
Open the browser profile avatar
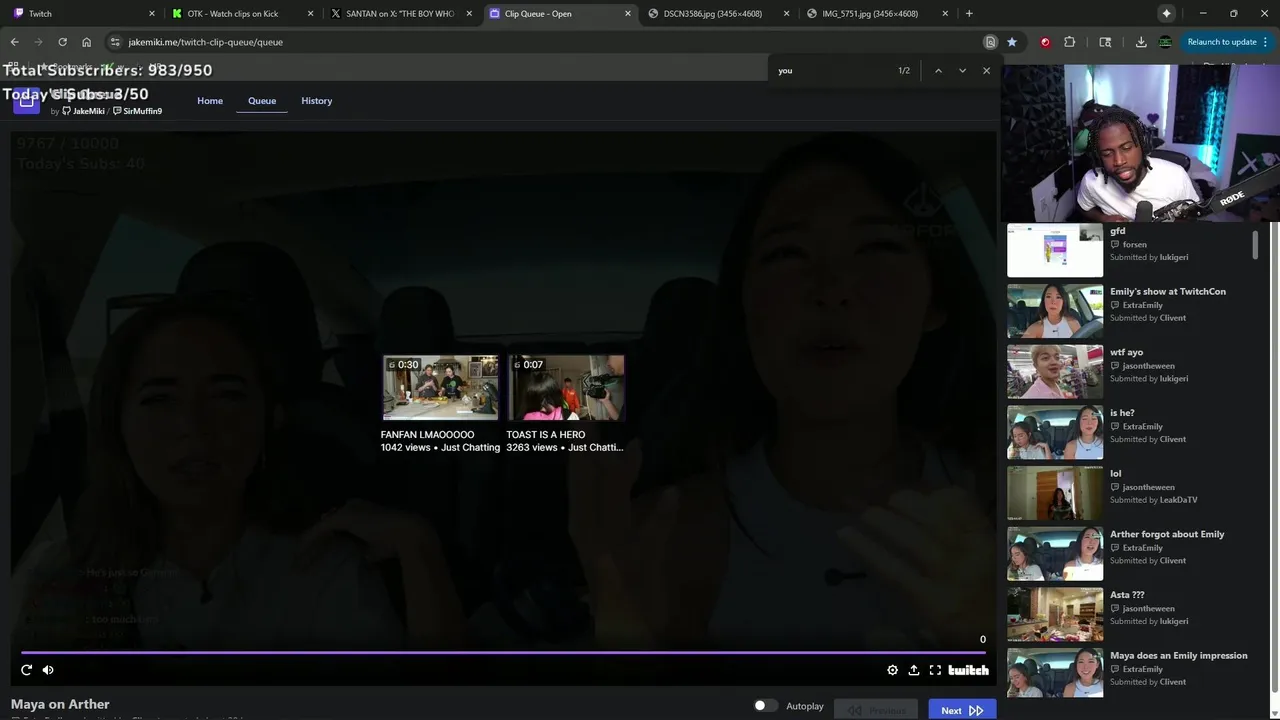point(1165,42)
